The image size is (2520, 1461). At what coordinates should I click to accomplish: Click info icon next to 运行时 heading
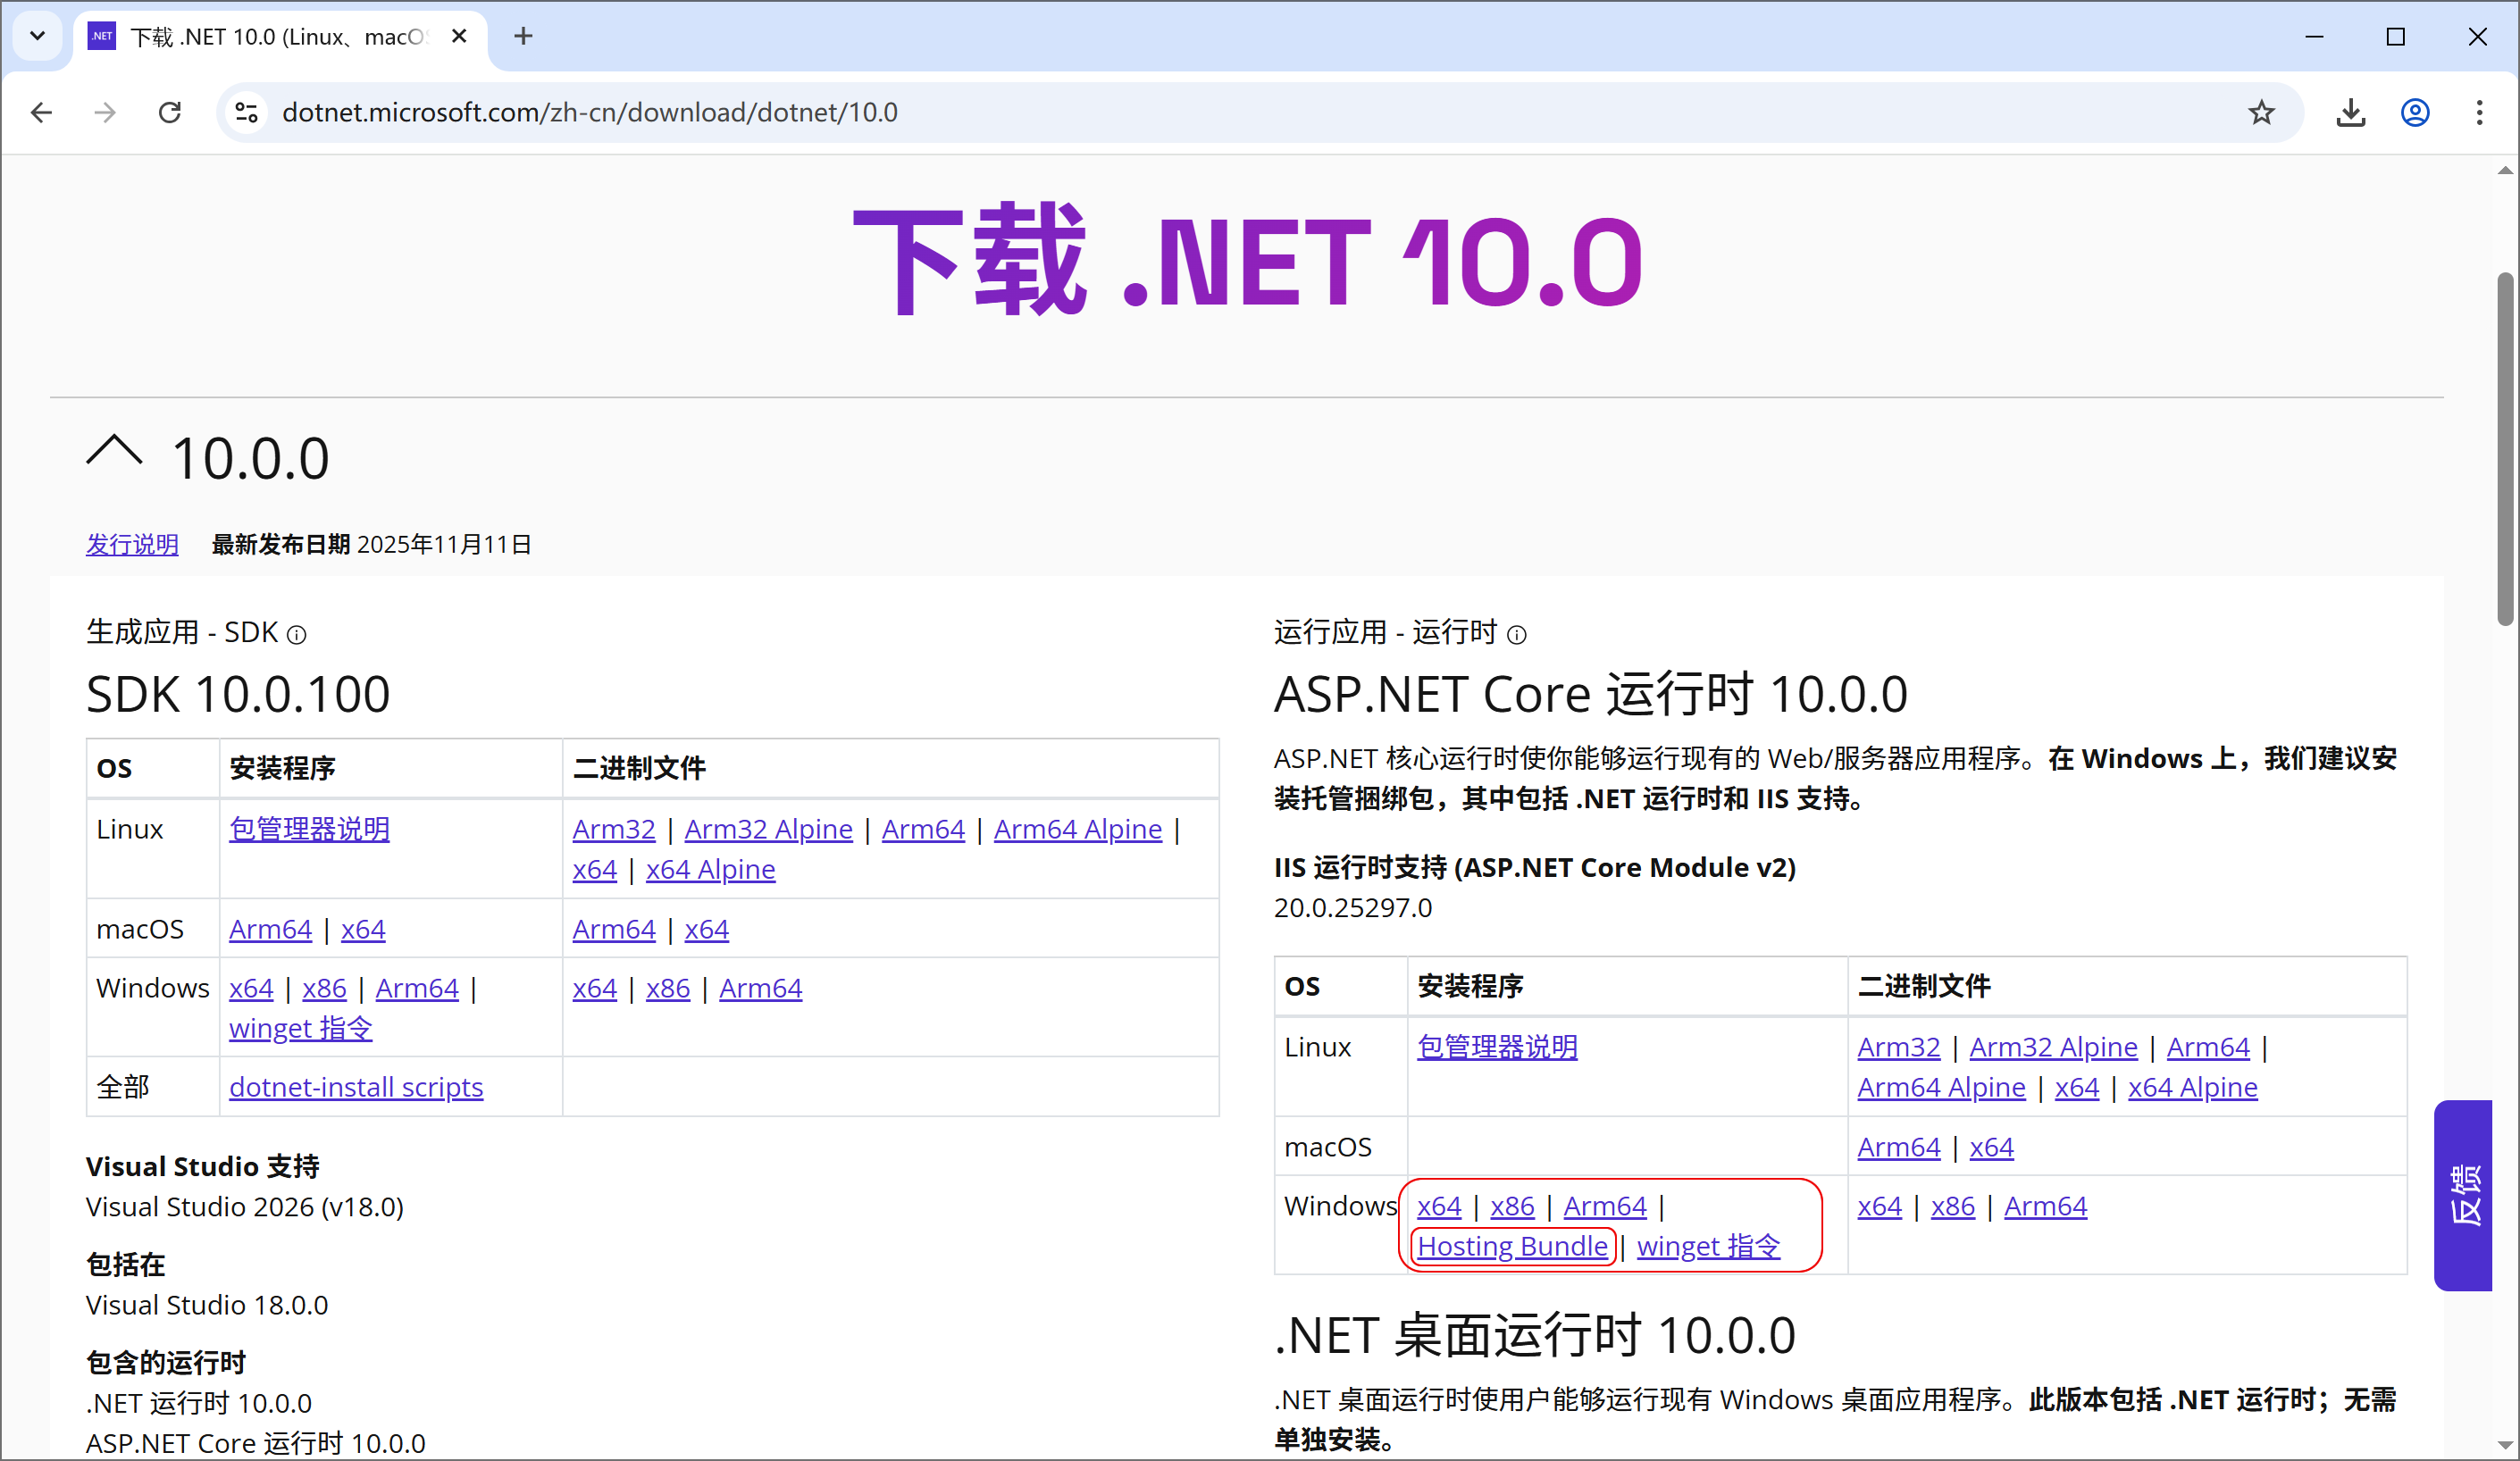1517,635
